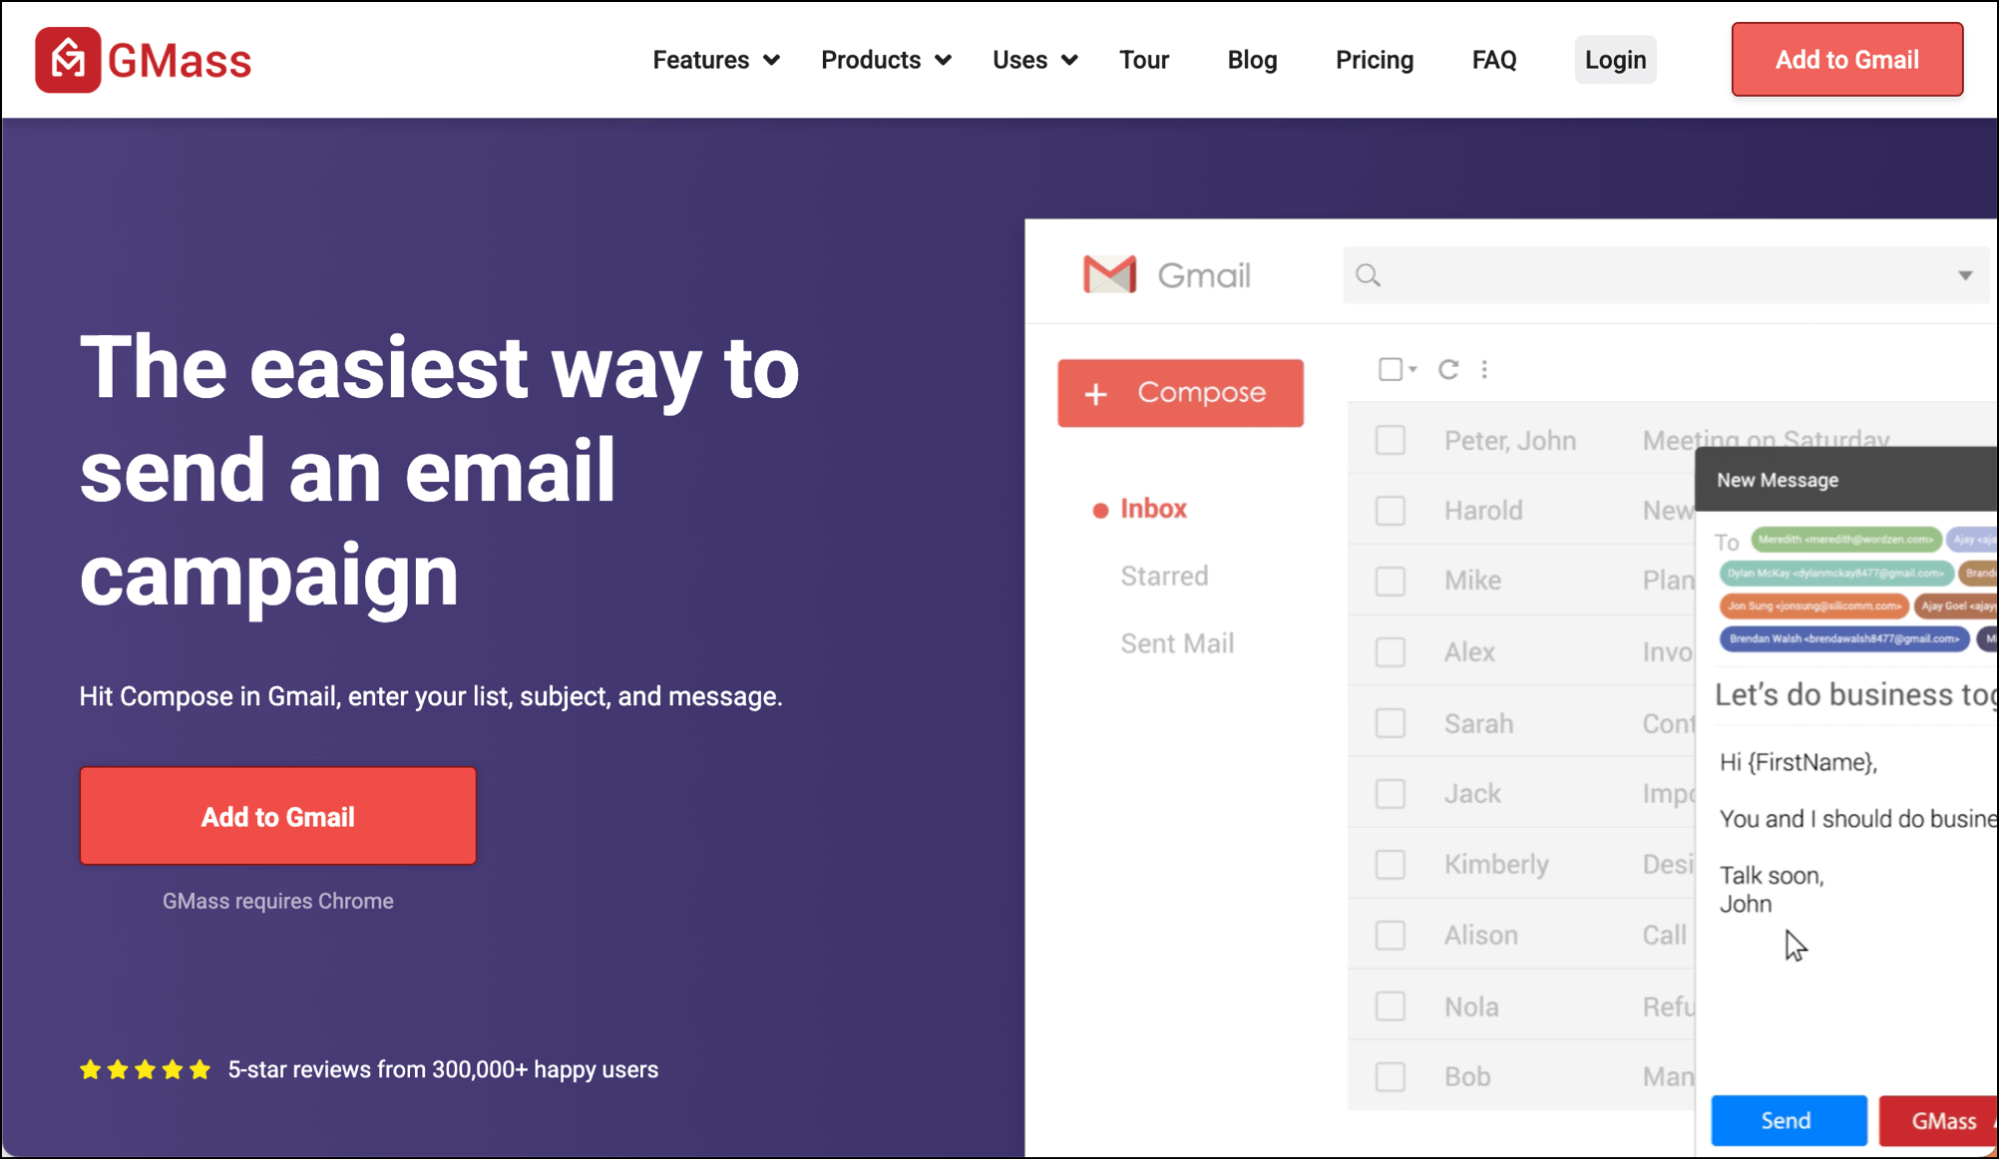The image size is (1999, 1160).
Task: Click the blue Send button
Action: pyautogui.click(x=1788, y=1121)
